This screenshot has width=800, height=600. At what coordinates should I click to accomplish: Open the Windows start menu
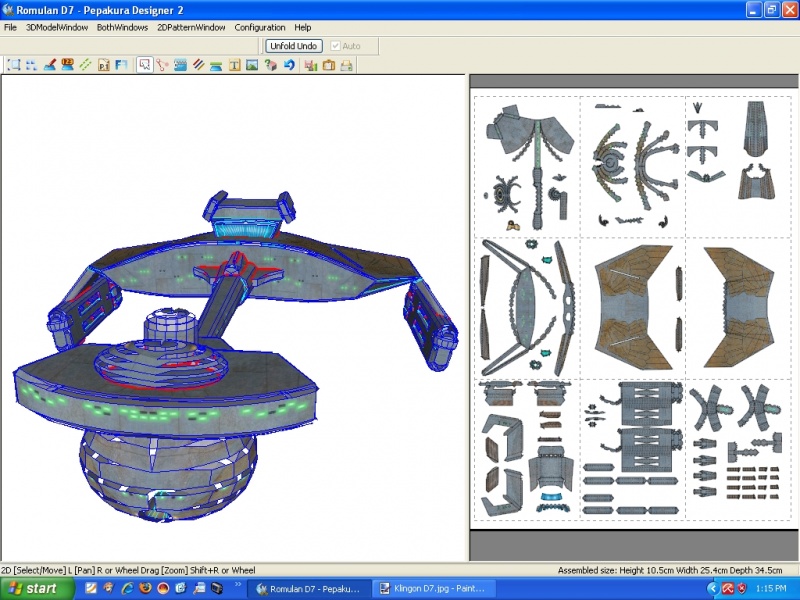37,588
